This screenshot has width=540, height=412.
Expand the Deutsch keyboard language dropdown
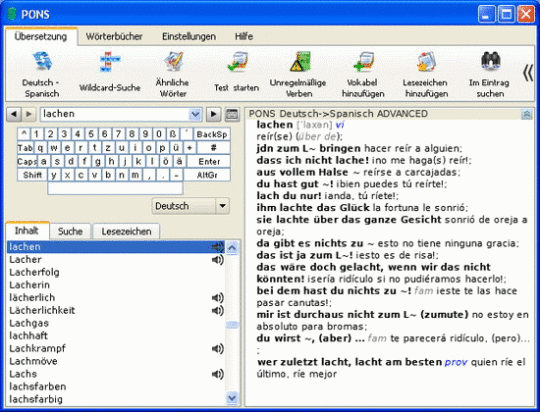coord(222,206)
